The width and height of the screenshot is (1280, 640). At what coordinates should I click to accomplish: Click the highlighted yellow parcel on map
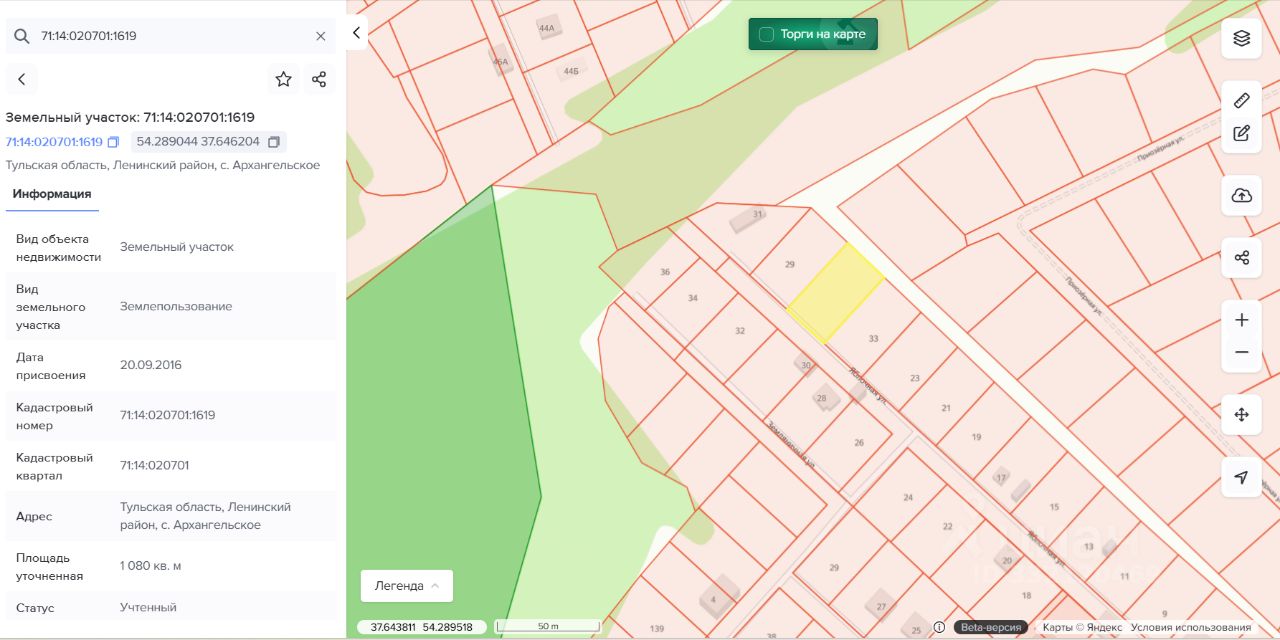tap(836, 293)
